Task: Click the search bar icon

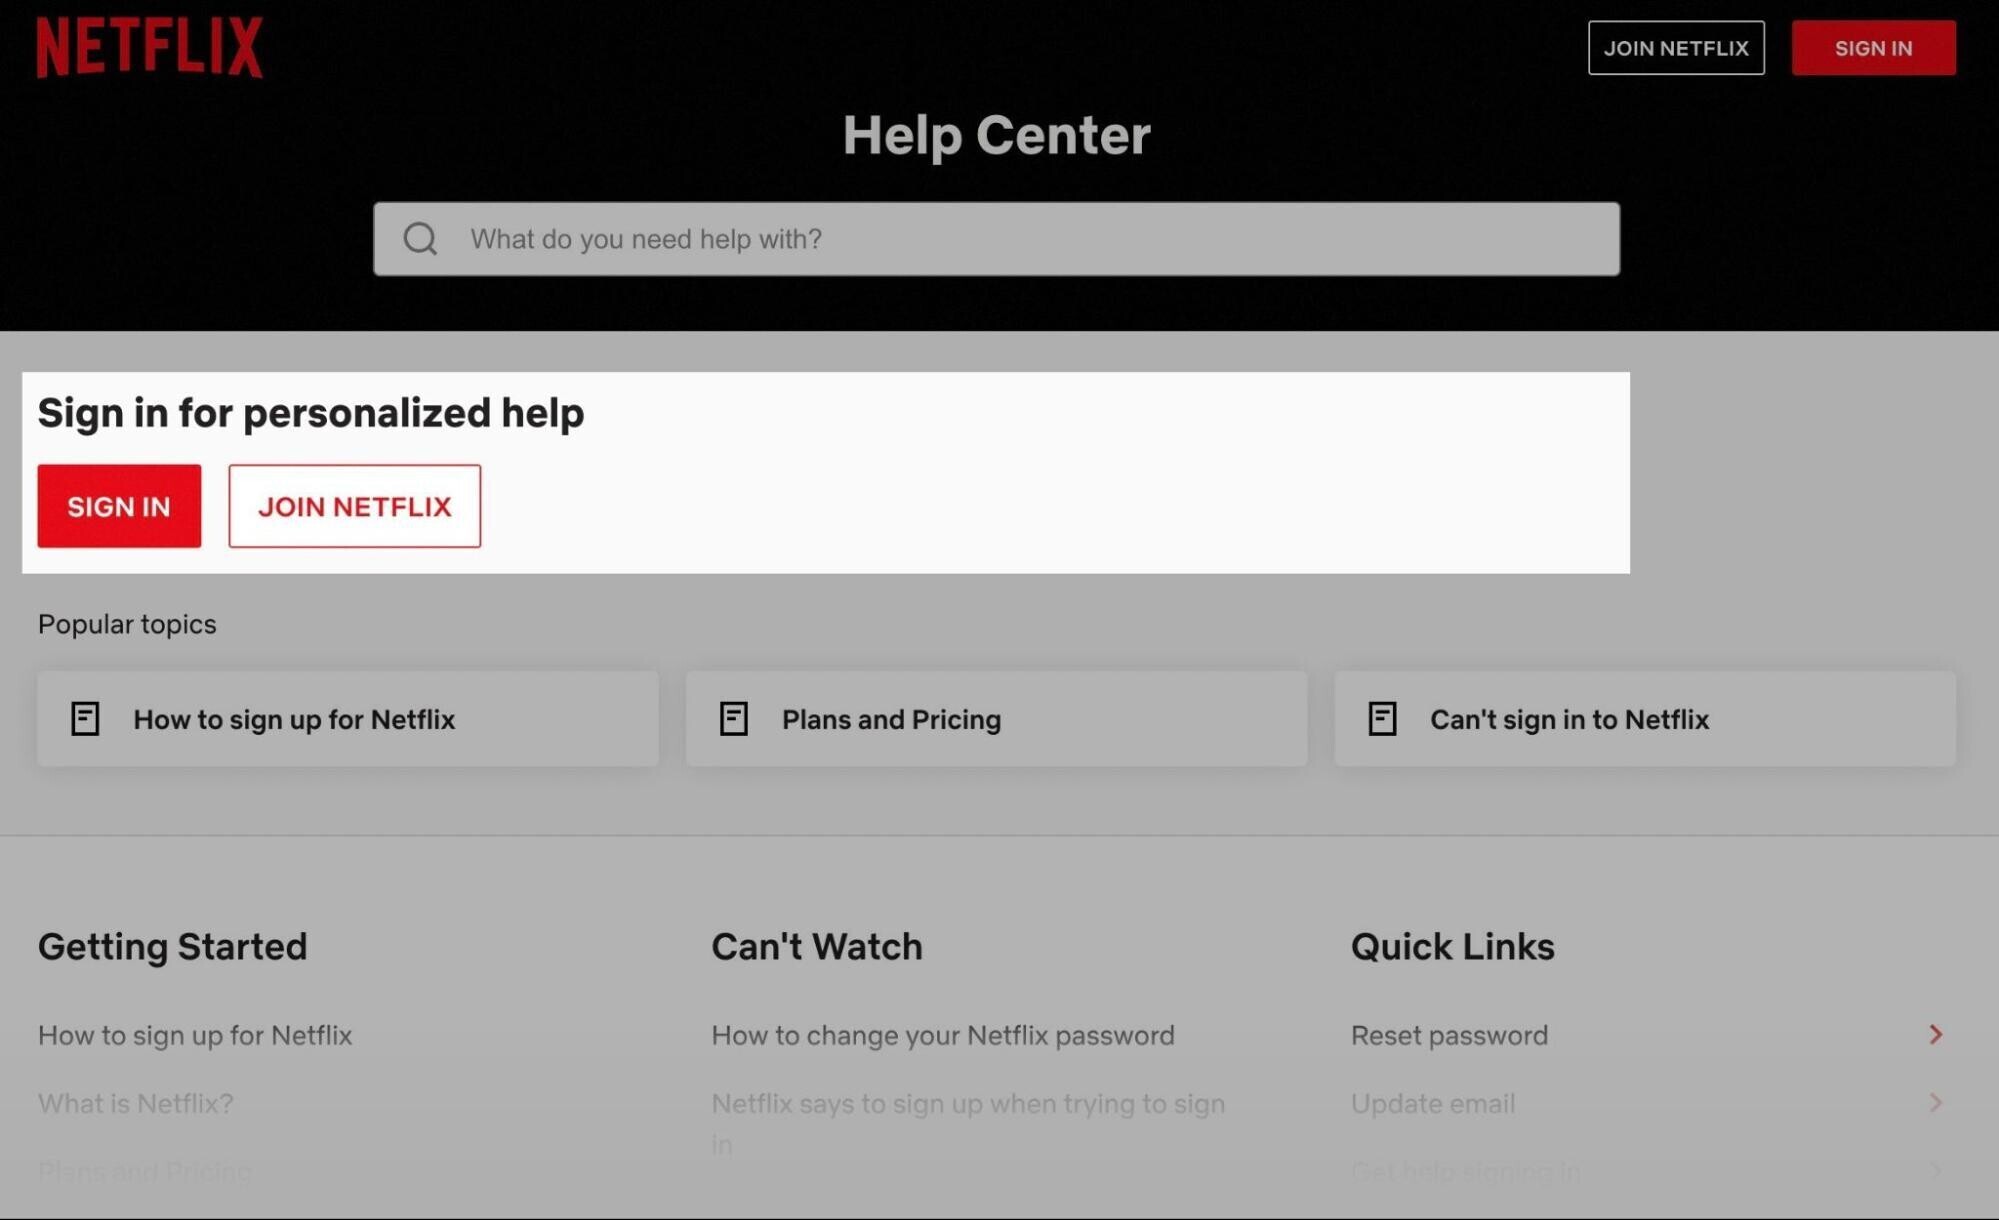Action: click(420, 239)
